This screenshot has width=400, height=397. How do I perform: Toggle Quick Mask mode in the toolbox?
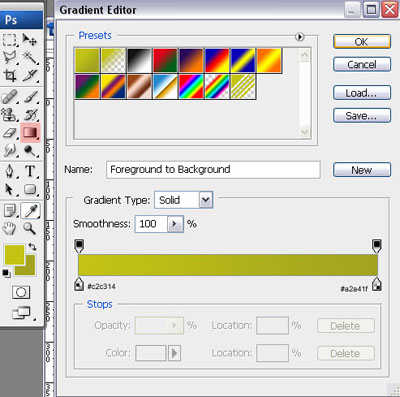pyautogui.click(x=21, y=293)
